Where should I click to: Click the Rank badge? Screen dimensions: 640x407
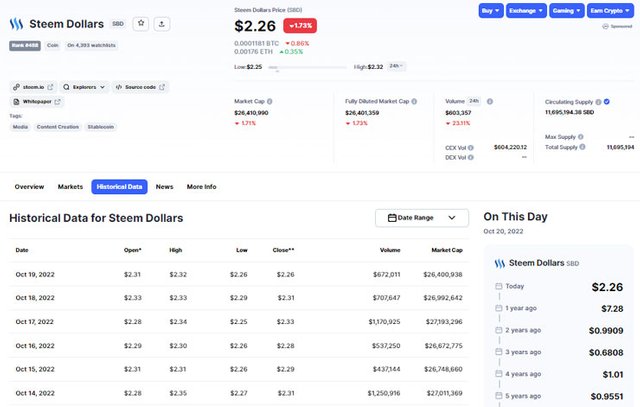pyautogui.click(x=25, y=45)
